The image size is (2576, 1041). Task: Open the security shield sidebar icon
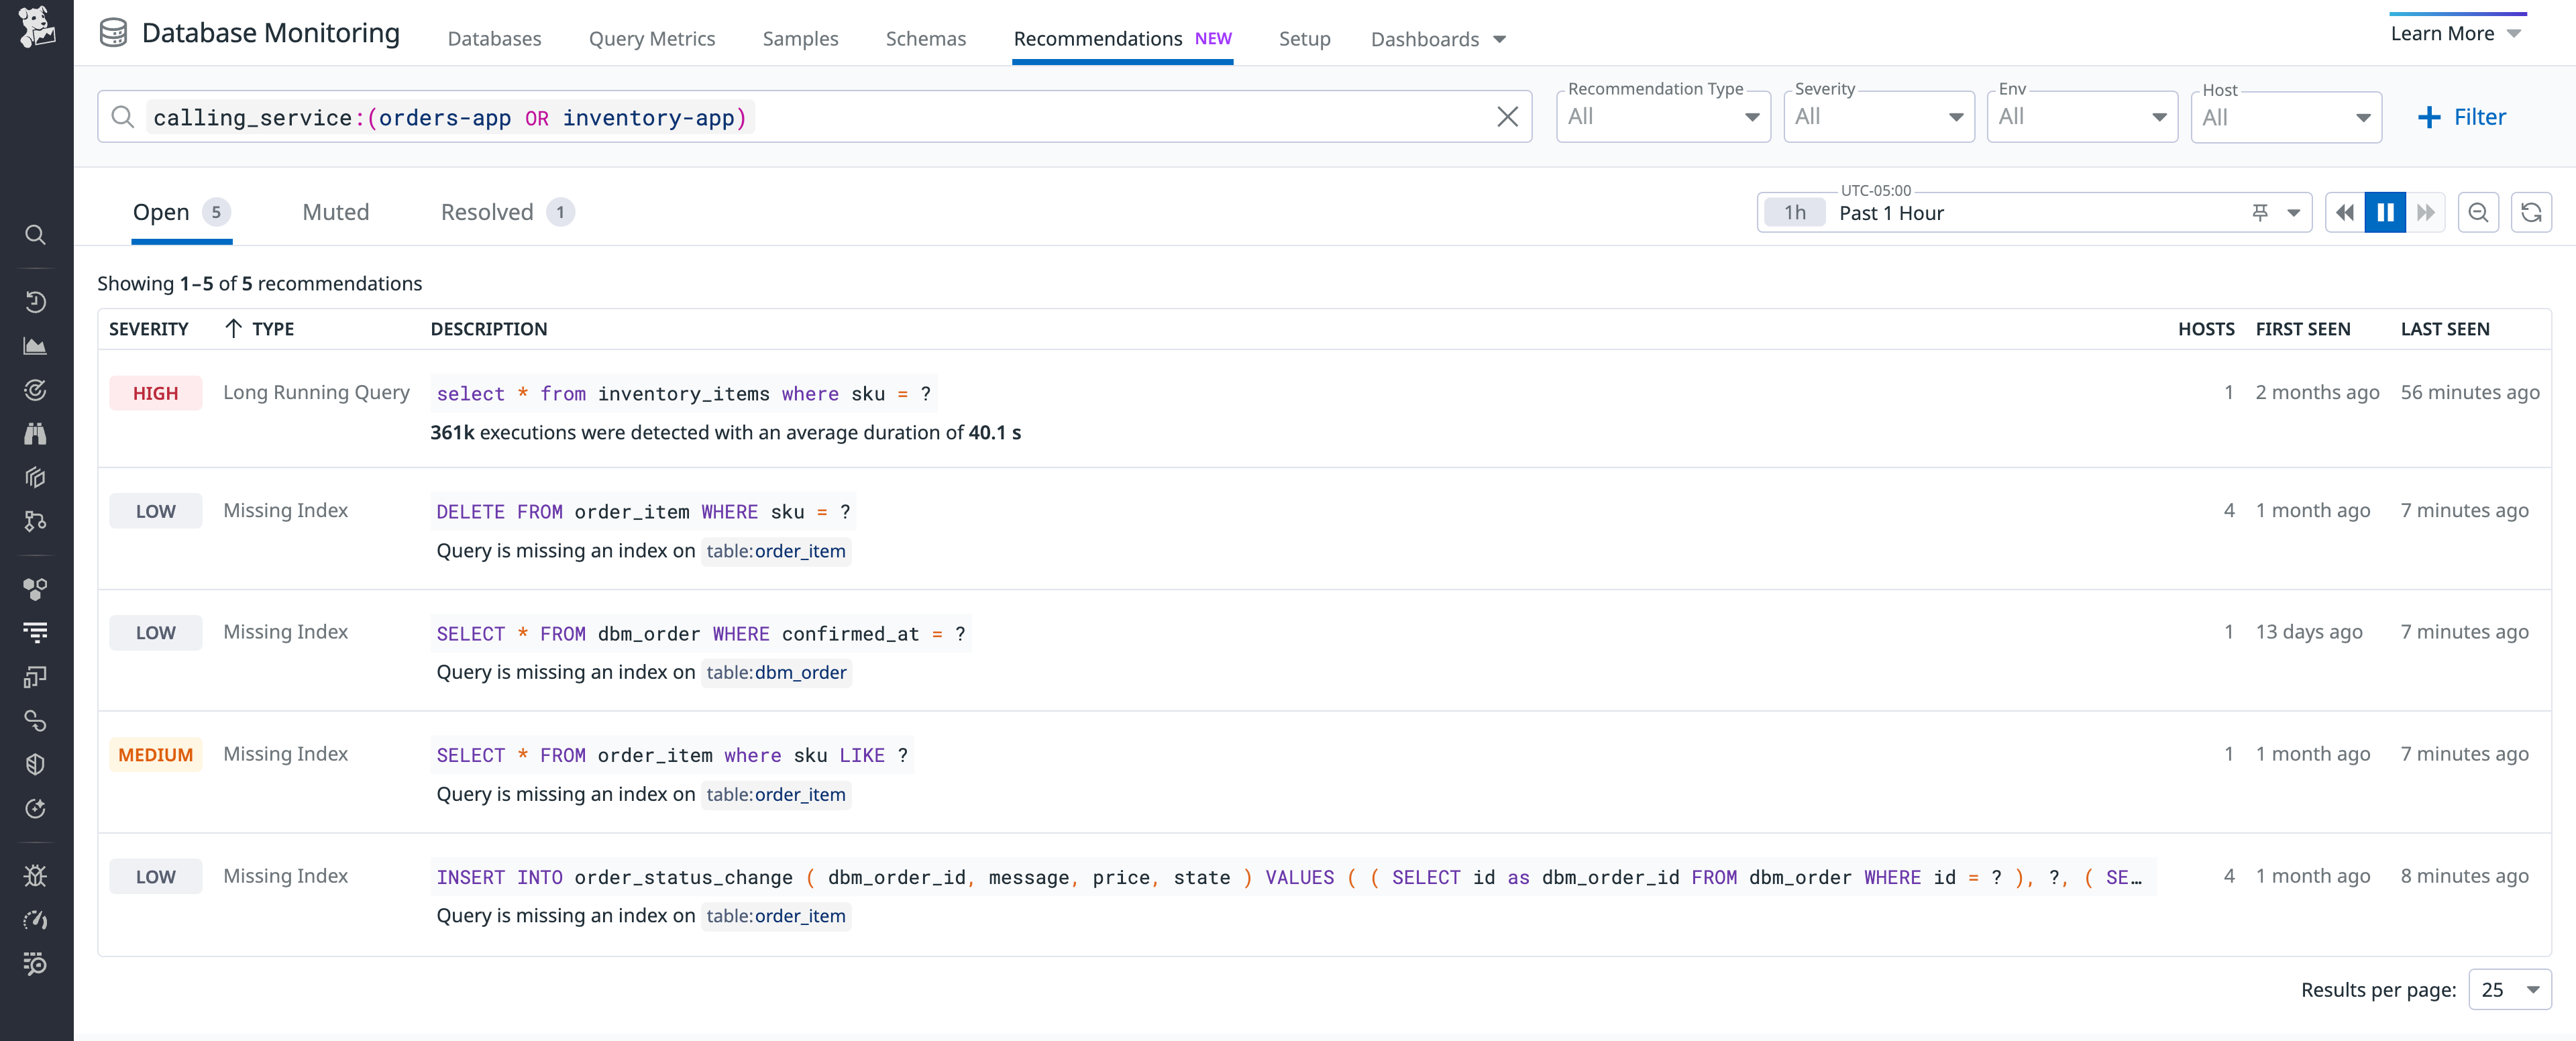tap(35, 765)
